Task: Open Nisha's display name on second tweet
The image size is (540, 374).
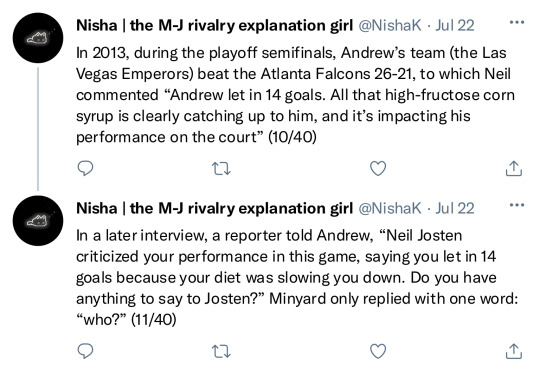Action: [x=215, y=208]
